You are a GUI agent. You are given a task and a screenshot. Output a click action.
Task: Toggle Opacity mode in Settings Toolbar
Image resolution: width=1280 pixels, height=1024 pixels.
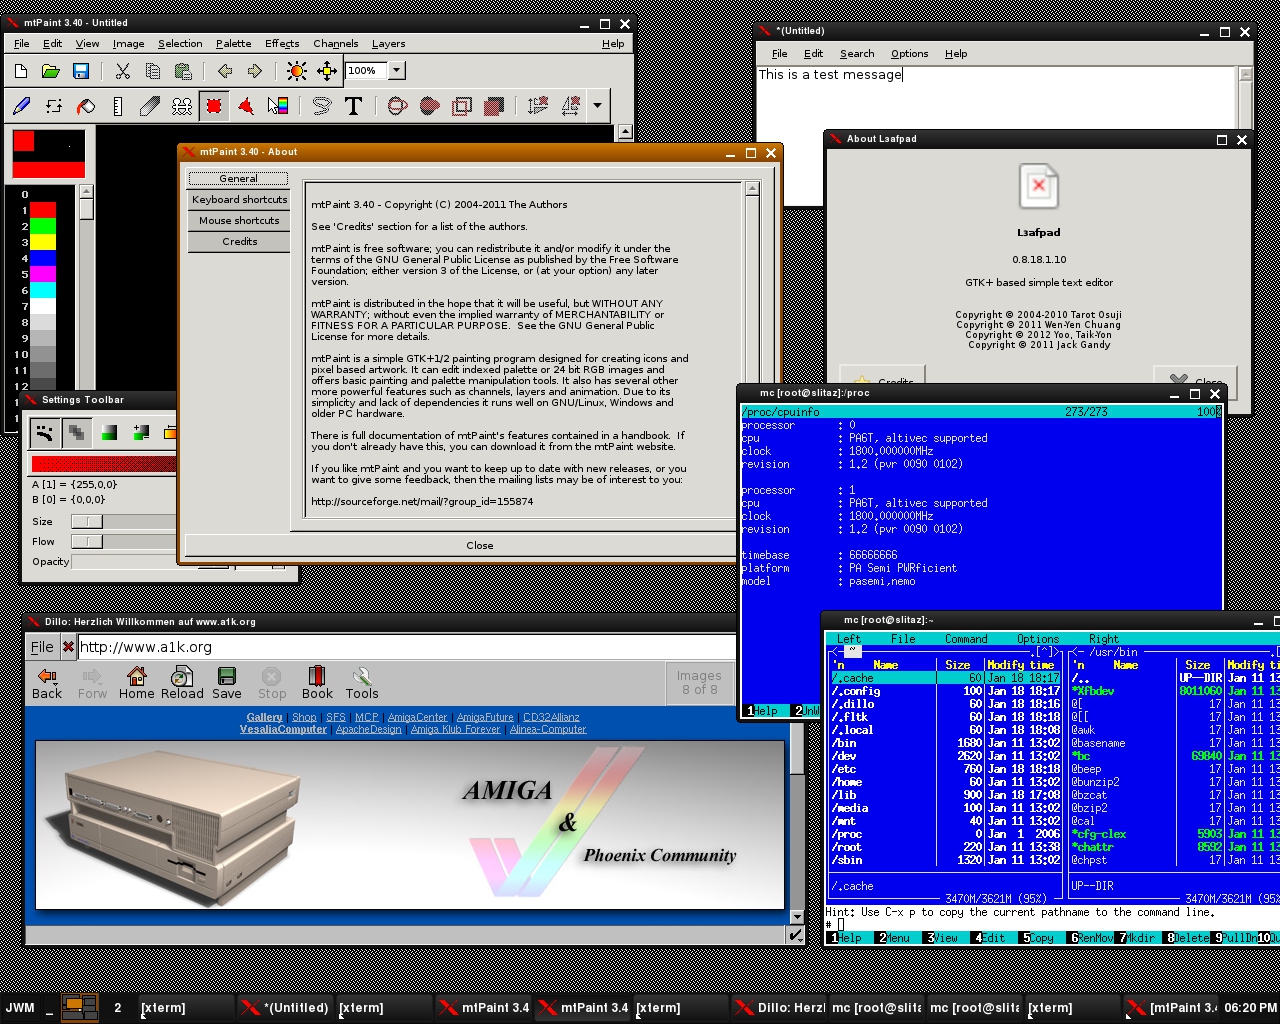point(76,433)
